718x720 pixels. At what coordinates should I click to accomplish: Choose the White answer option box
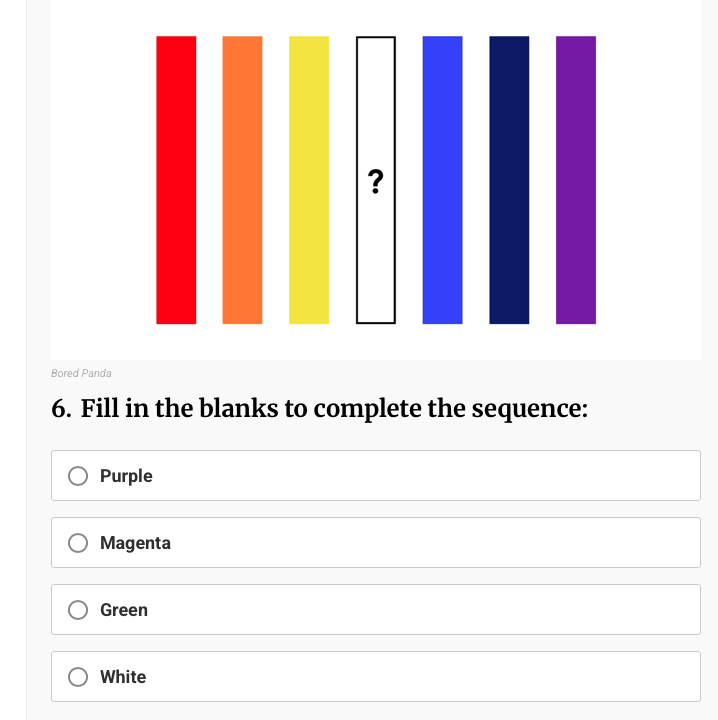click(x=376, y=676)
